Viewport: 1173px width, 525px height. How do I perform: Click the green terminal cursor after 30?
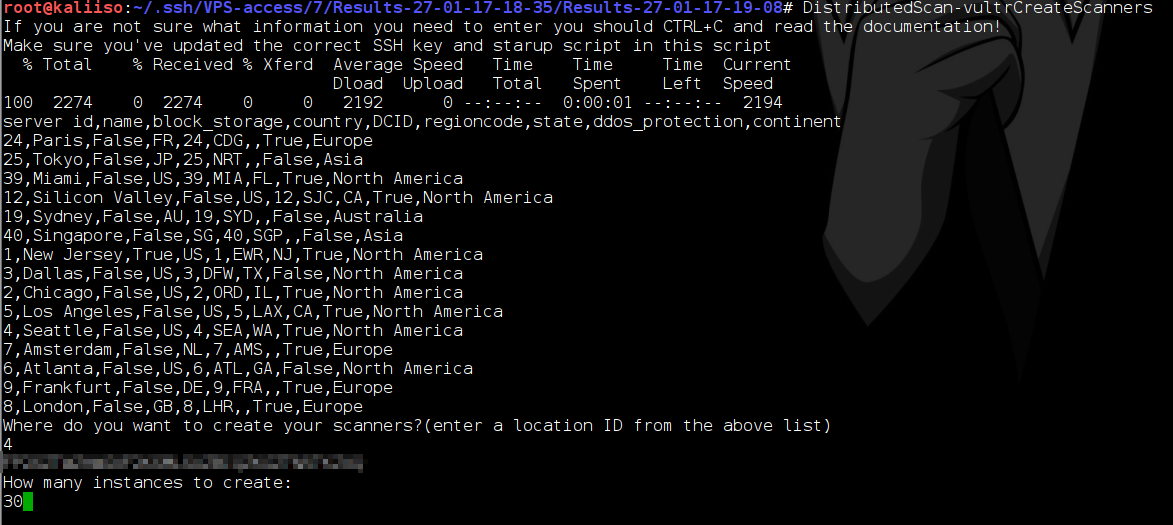(x=28, y=502)
